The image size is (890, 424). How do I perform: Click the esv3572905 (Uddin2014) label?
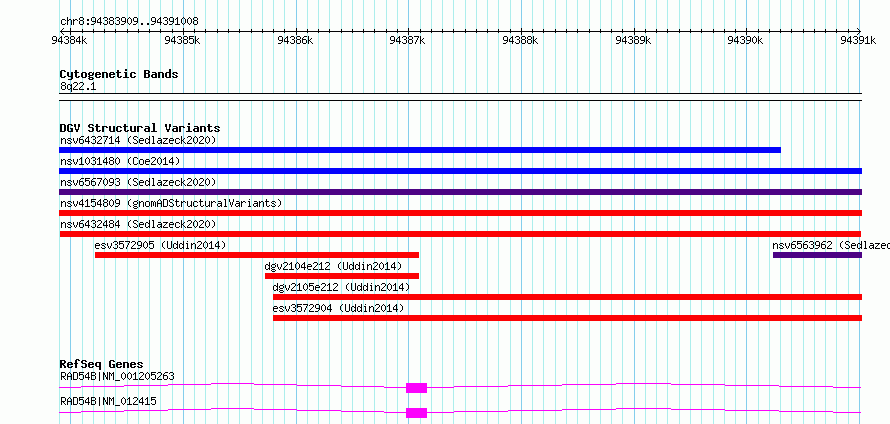[160, 245]
